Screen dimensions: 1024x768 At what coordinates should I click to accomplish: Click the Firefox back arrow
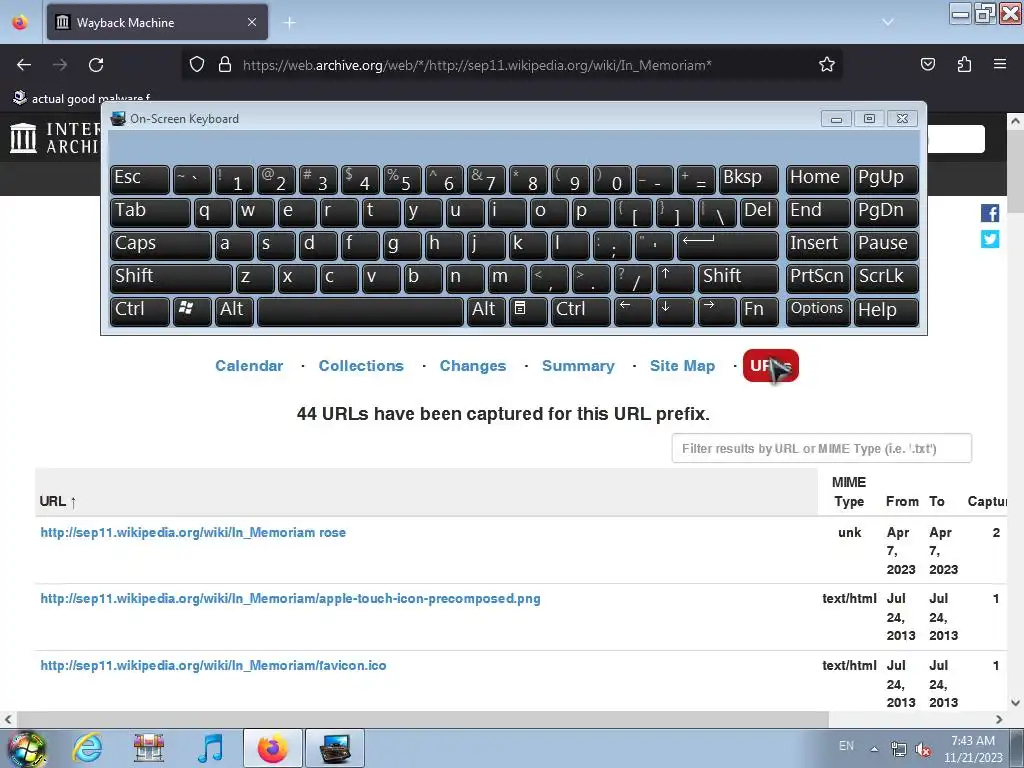24,65
